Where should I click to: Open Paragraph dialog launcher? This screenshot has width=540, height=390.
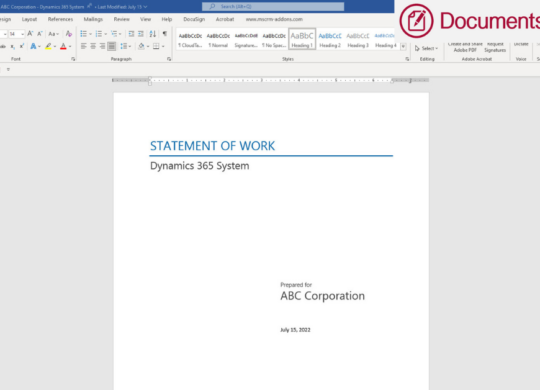pos(169,59)
